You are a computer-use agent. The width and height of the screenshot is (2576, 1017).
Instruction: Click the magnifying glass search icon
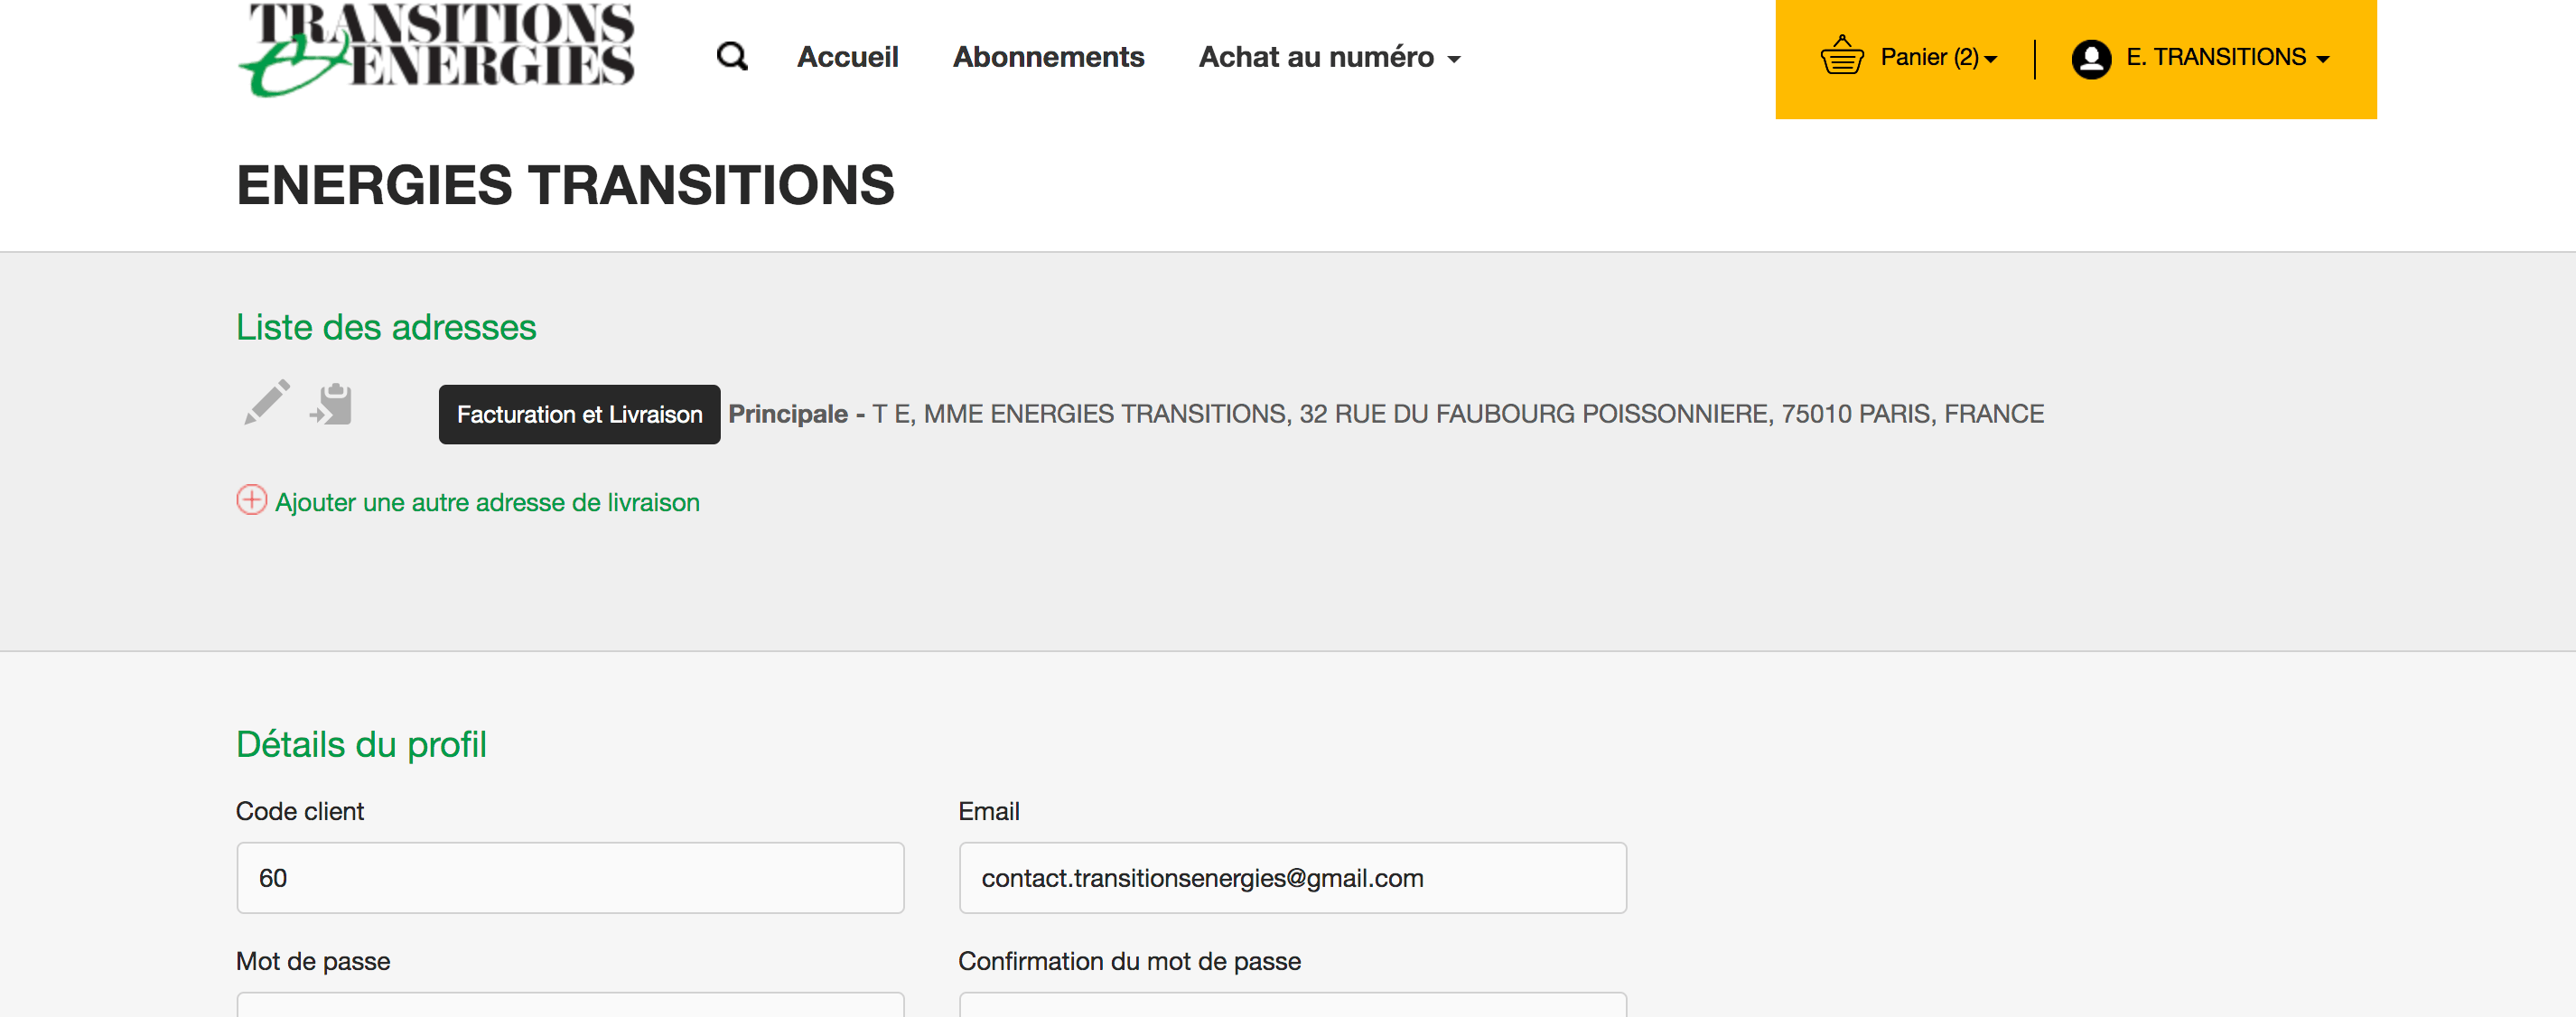point(732,57)
